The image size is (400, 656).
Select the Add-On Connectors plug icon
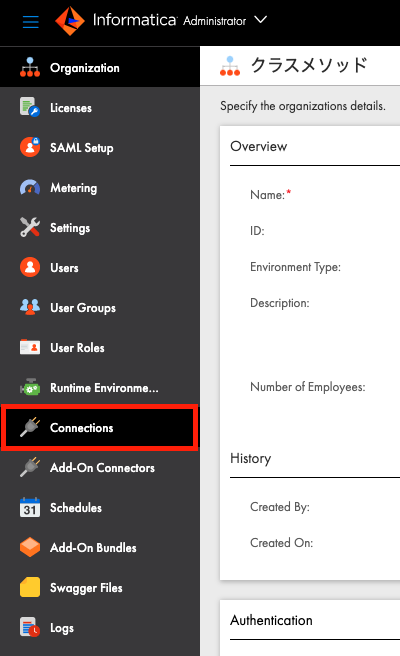[30, 467]
